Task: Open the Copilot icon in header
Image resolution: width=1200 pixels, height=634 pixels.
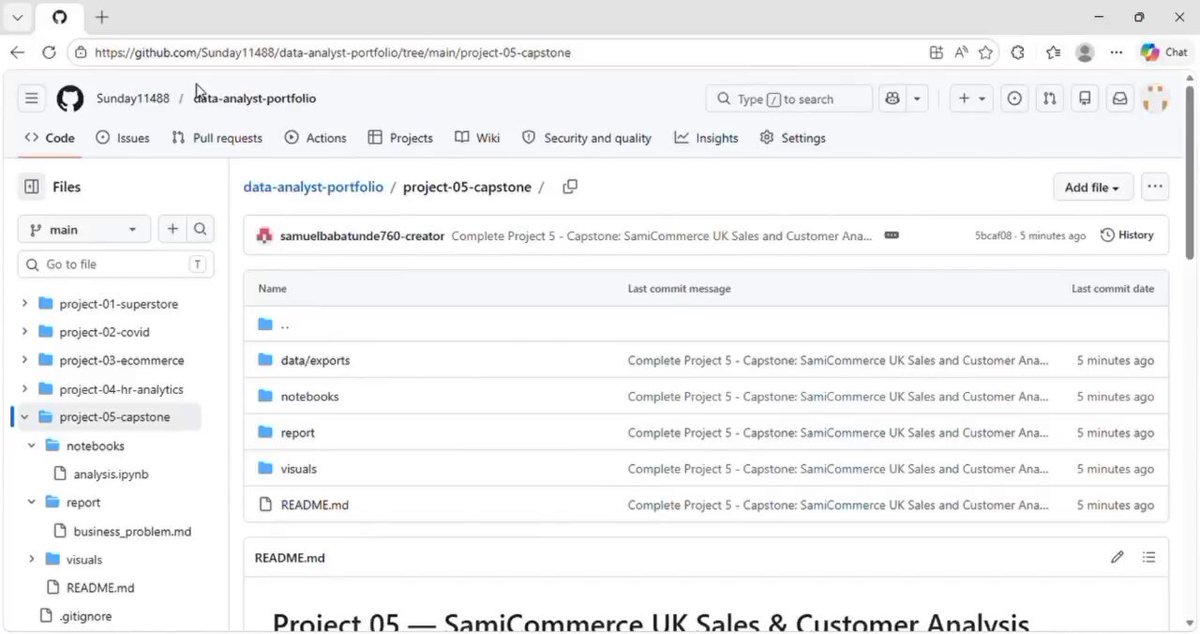Action: pos(892,98)
